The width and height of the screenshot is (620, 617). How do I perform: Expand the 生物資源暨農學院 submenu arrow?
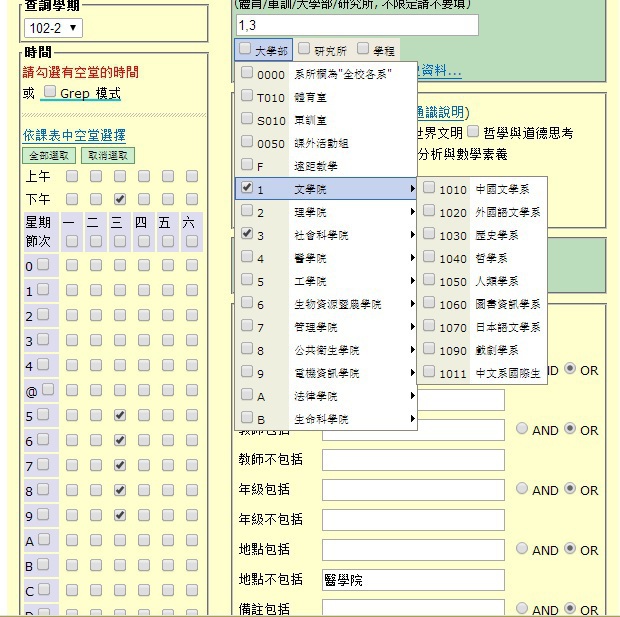pos(412,304)
